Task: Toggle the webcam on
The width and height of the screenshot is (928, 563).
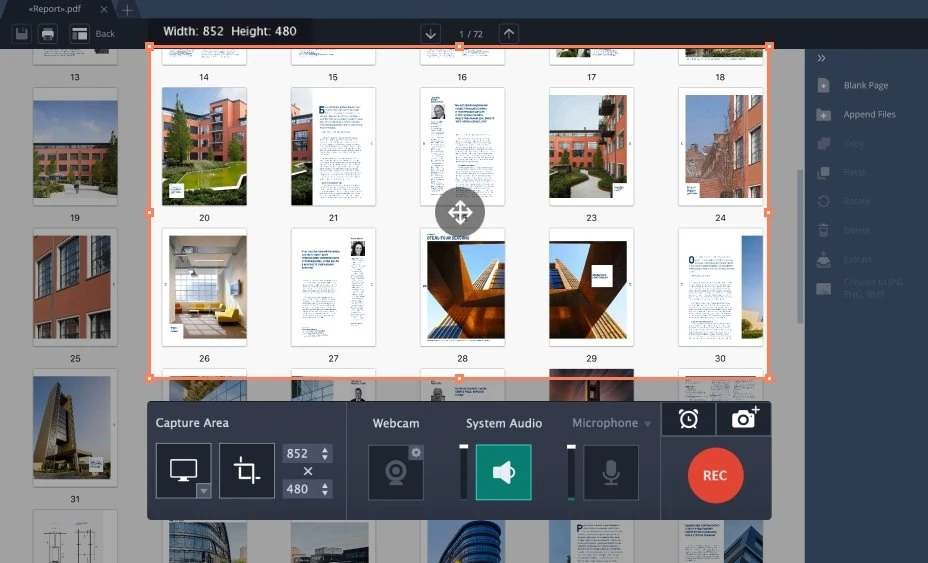Action: 395,473
